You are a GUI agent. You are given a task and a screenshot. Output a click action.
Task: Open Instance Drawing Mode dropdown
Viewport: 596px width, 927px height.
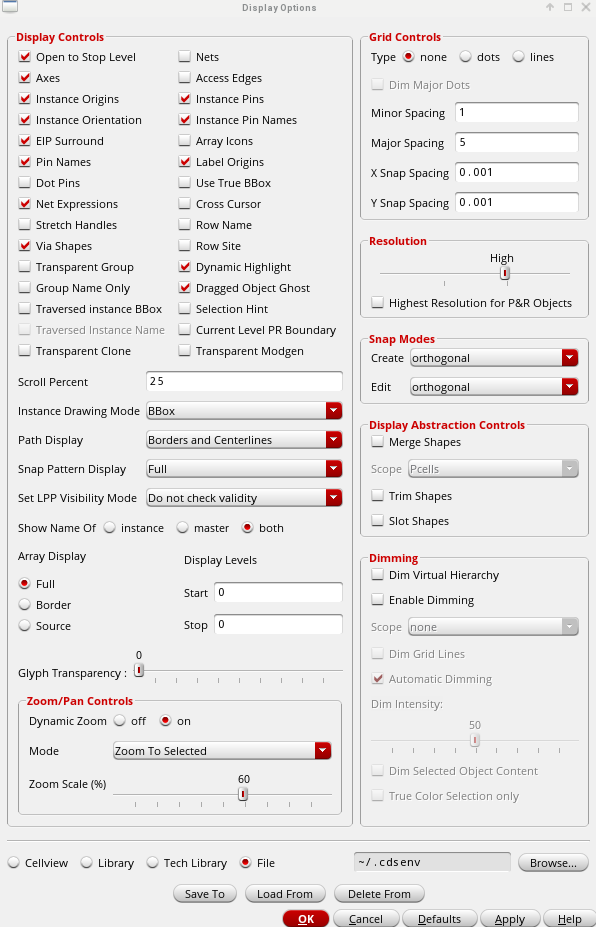(244, 411)
